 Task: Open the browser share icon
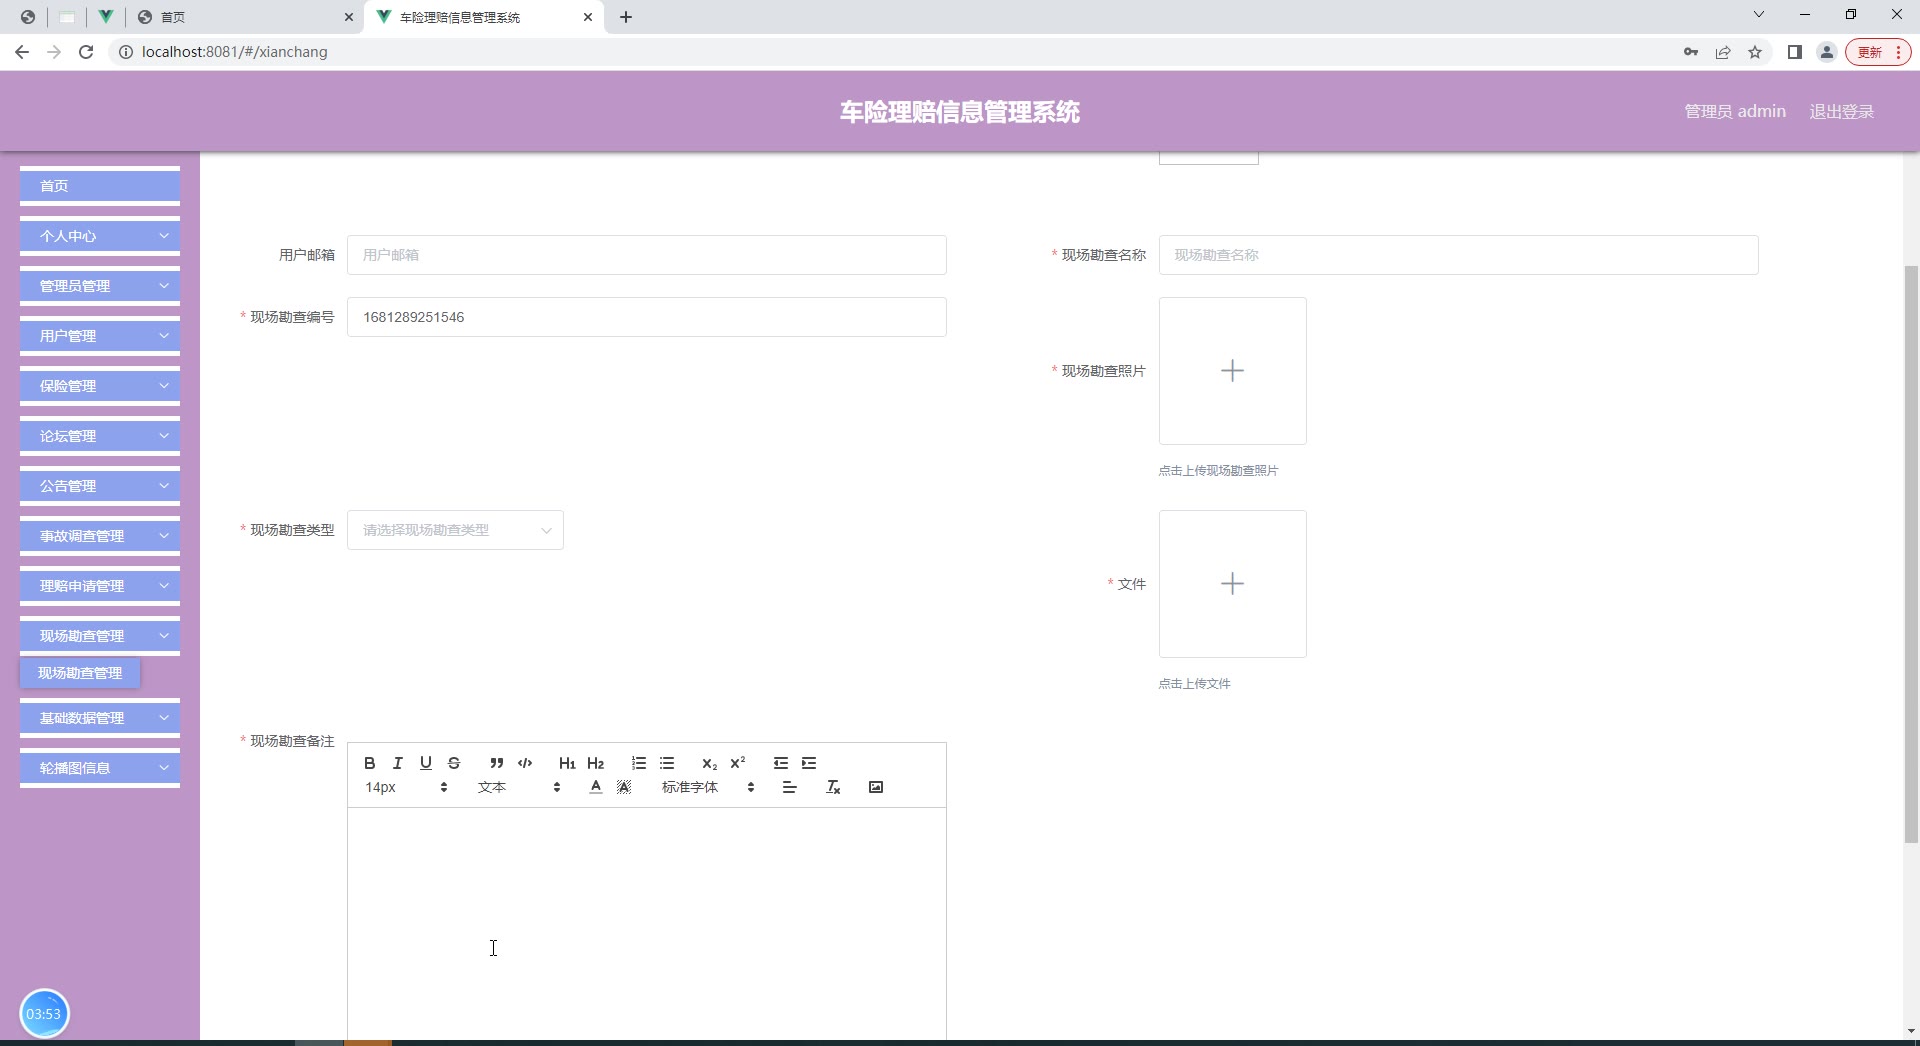coord(1723,52)
